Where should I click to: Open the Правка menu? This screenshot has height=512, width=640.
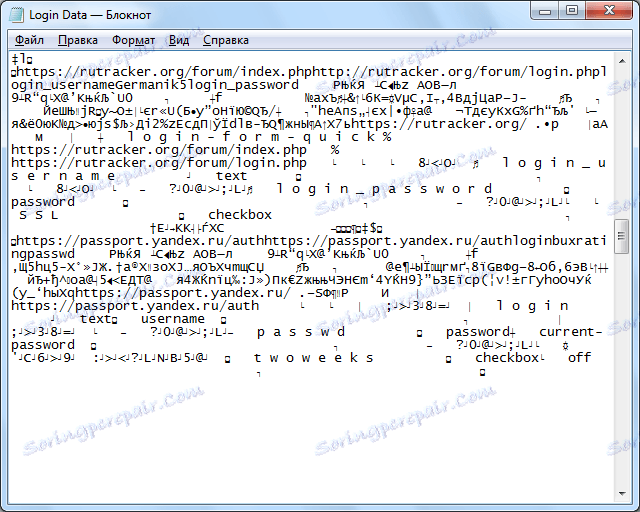78,40
